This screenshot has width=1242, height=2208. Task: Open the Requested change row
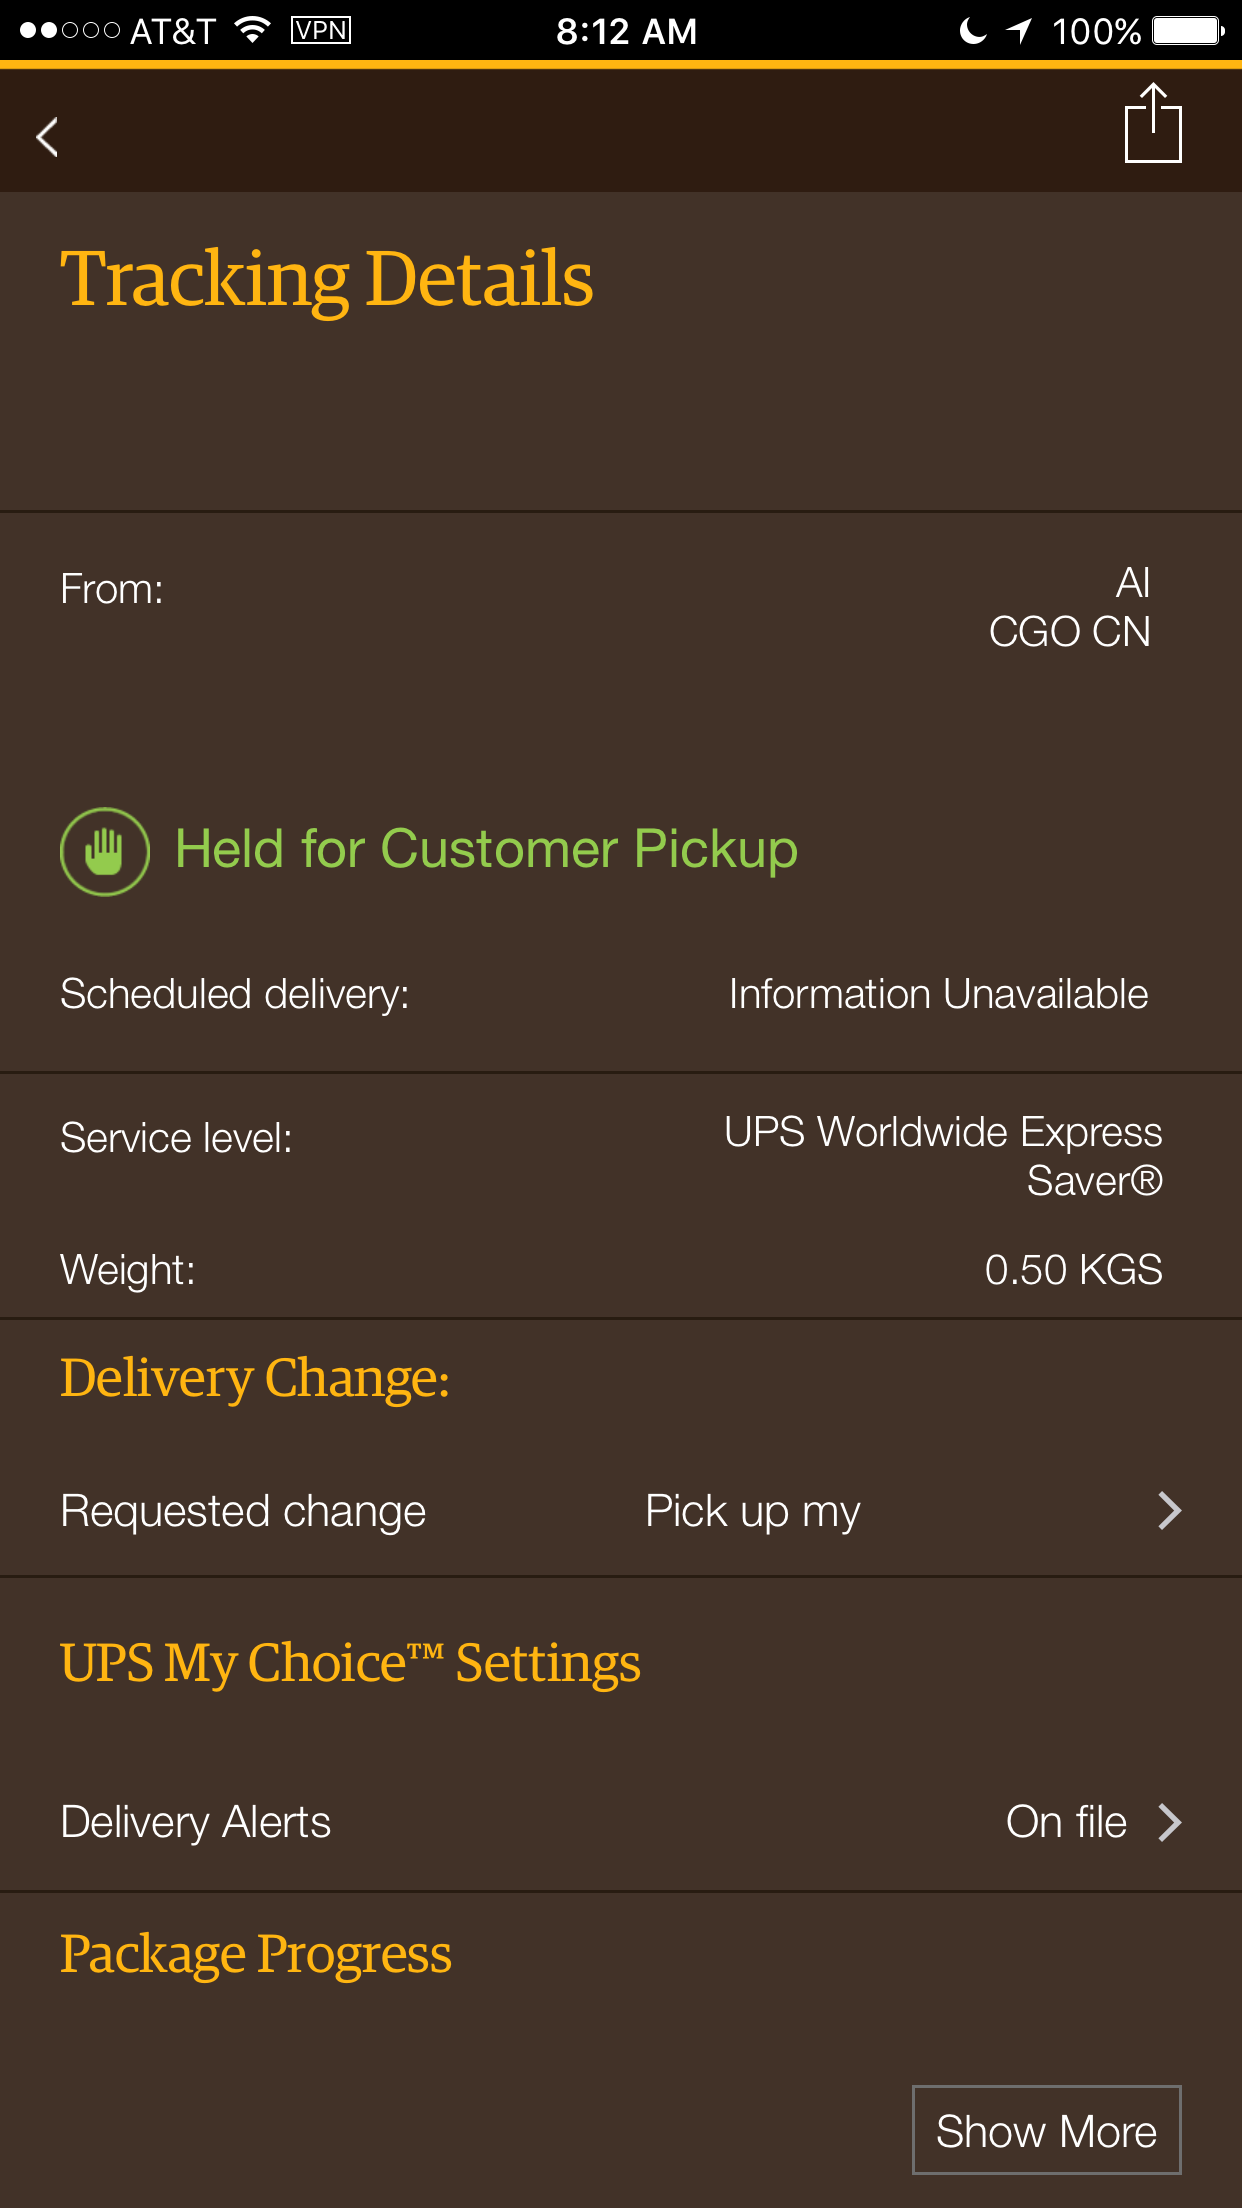click(x=621, y=1511)
